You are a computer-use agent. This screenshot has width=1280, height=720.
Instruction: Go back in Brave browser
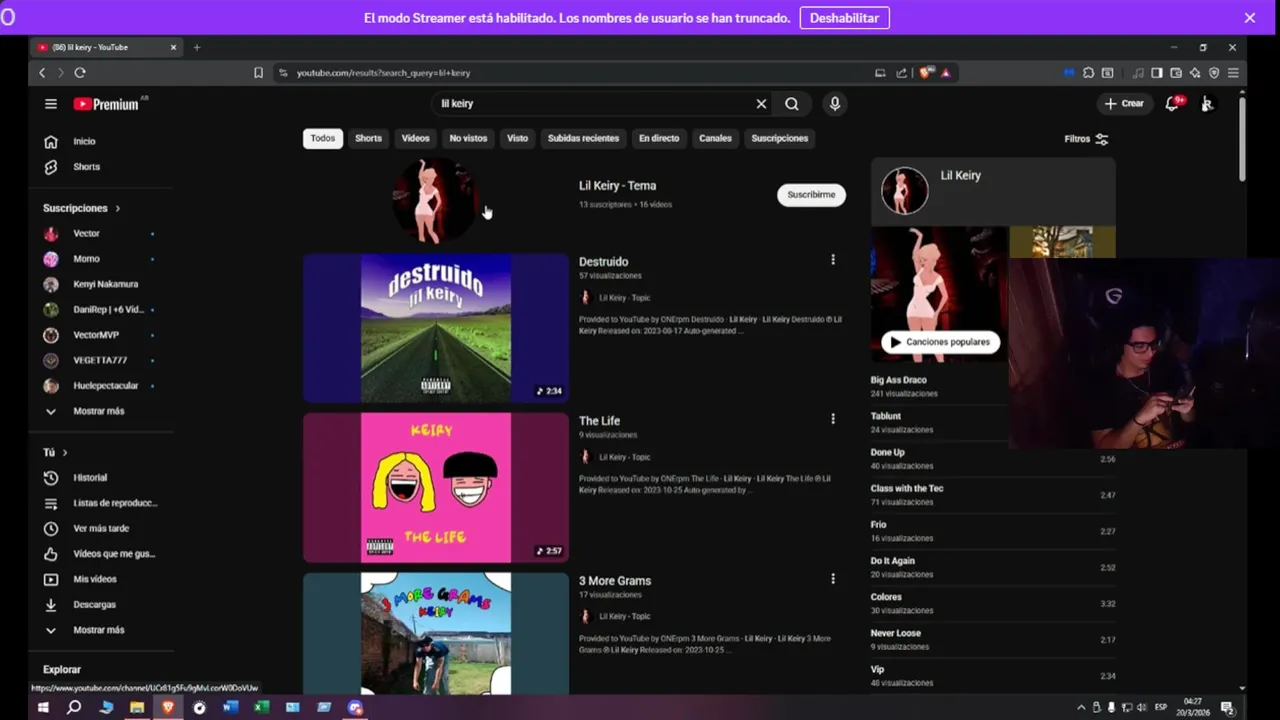pyautogui.click(x=42, y=73)
